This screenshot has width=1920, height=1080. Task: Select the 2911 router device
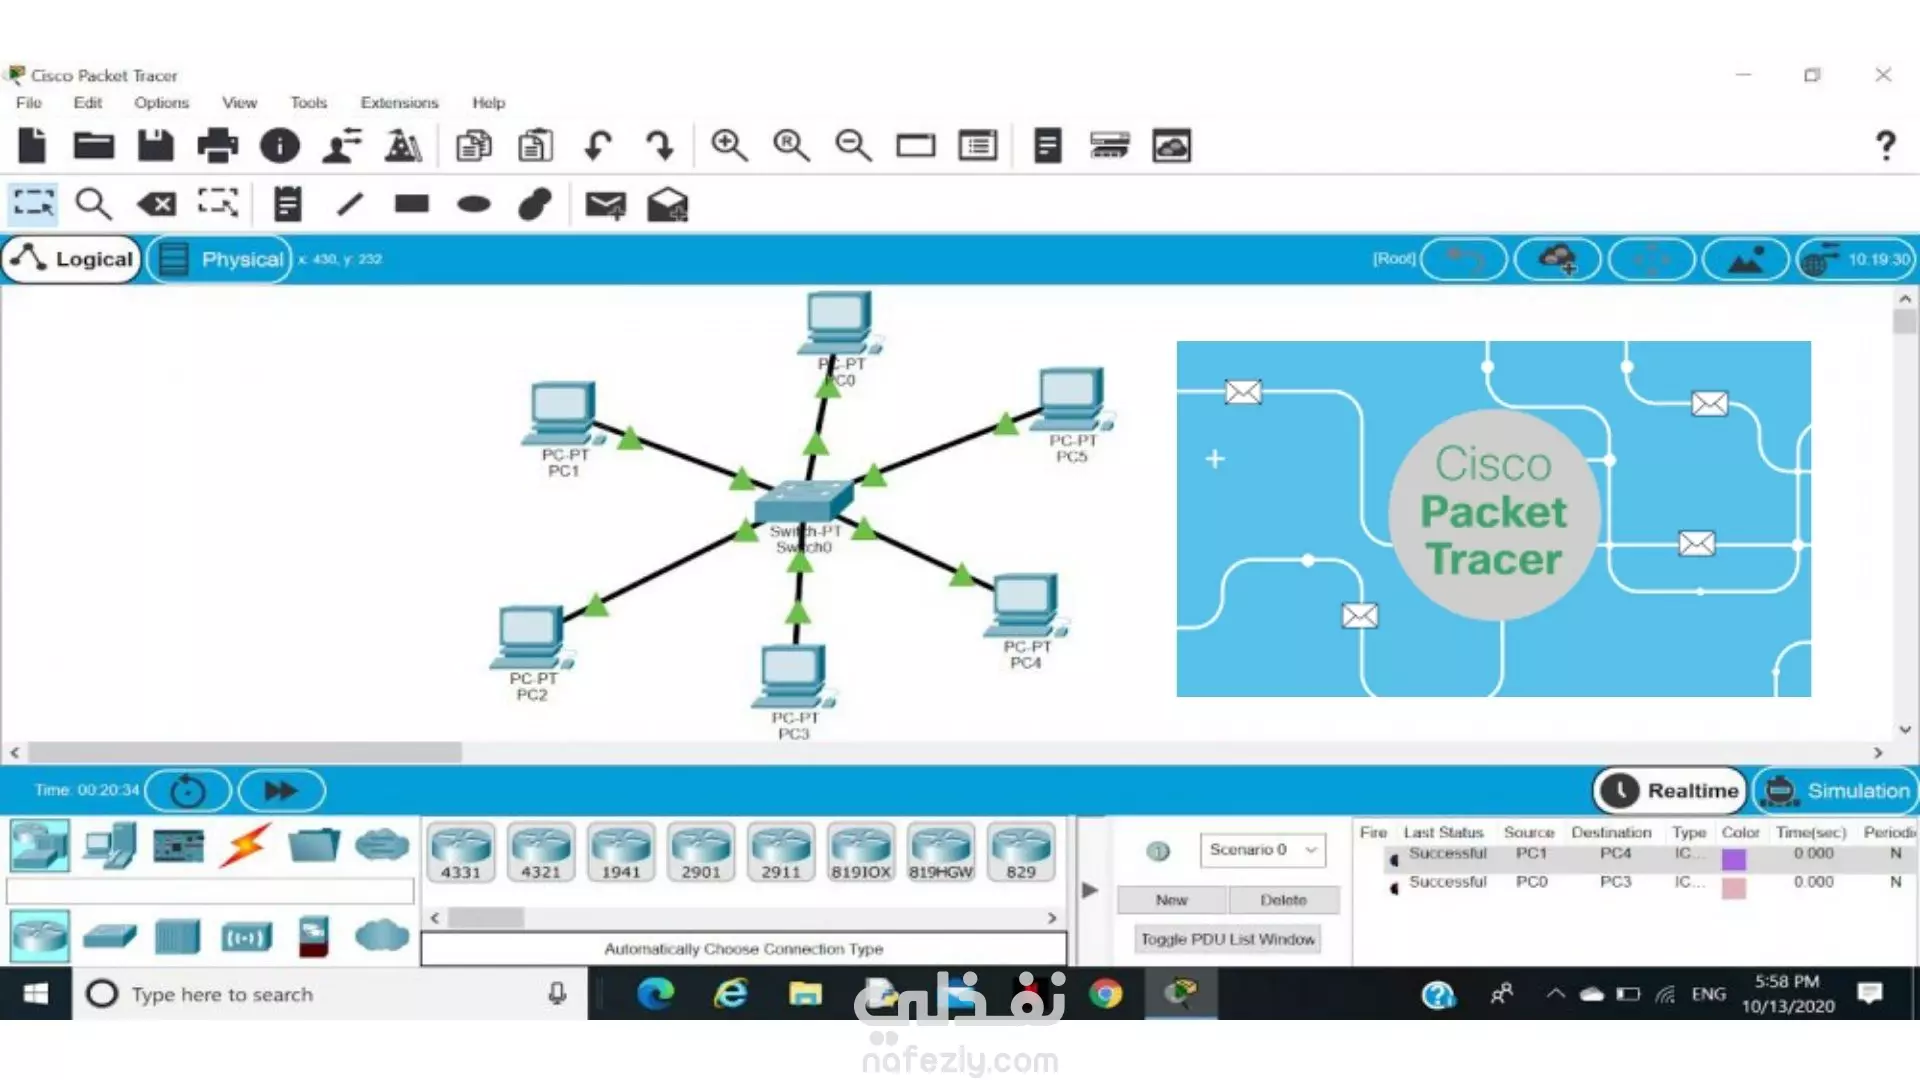(781, 852)
